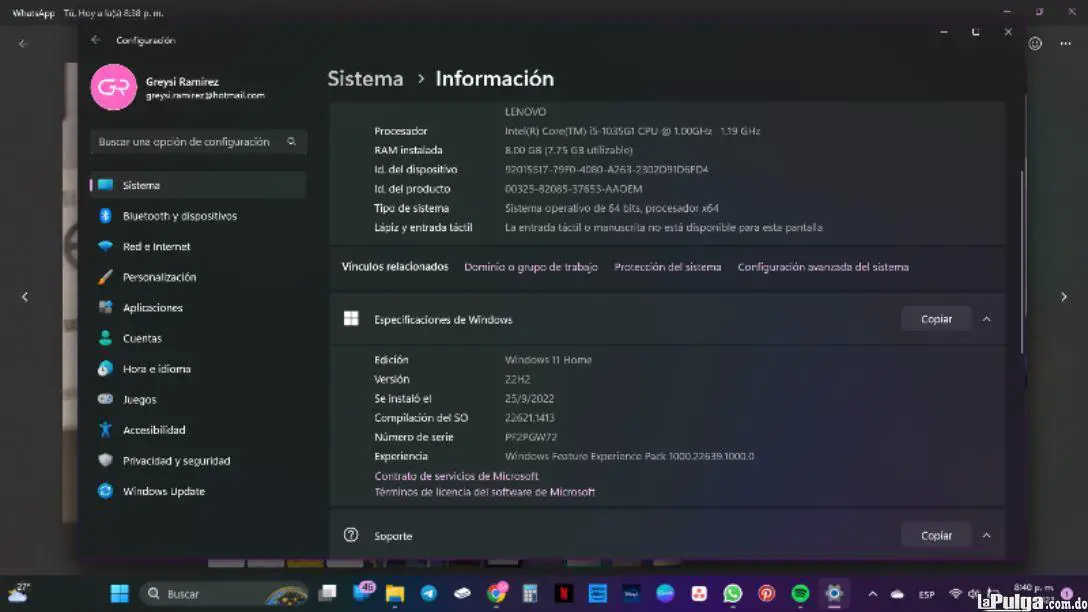The width and height of the screenshot is (1088, 612).
Task: Click the Windows logo in Especificaciones header
Action: coord(351,318)
